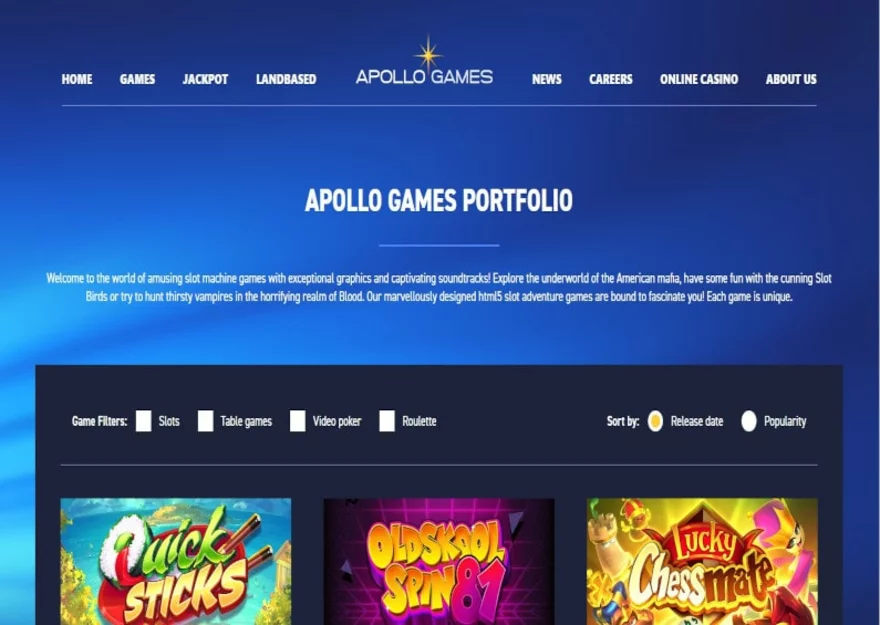The width and height of the screenshot is (880, 625).
Task: Sort games by Popularity
Action: tap(749, 421)
